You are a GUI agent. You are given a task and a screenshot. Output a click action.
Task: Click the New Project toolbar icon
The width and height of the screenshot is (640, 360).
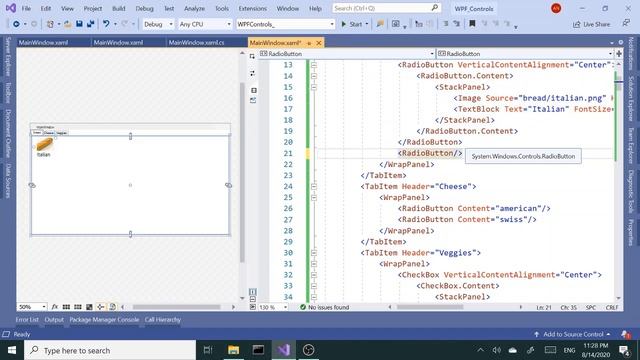tap(50, 24)
